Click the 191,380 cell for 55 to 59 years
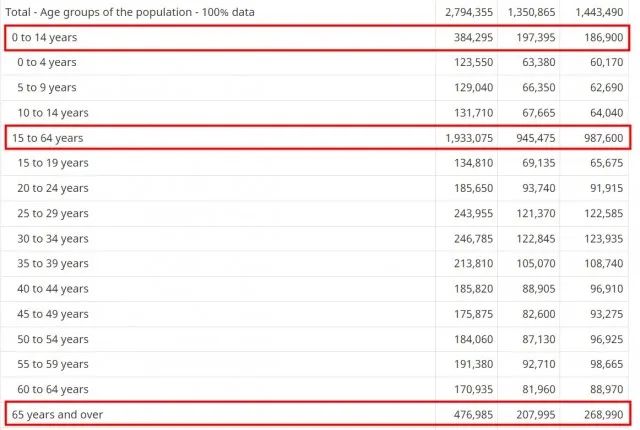The image size is (640, 430). pos(473,365)
